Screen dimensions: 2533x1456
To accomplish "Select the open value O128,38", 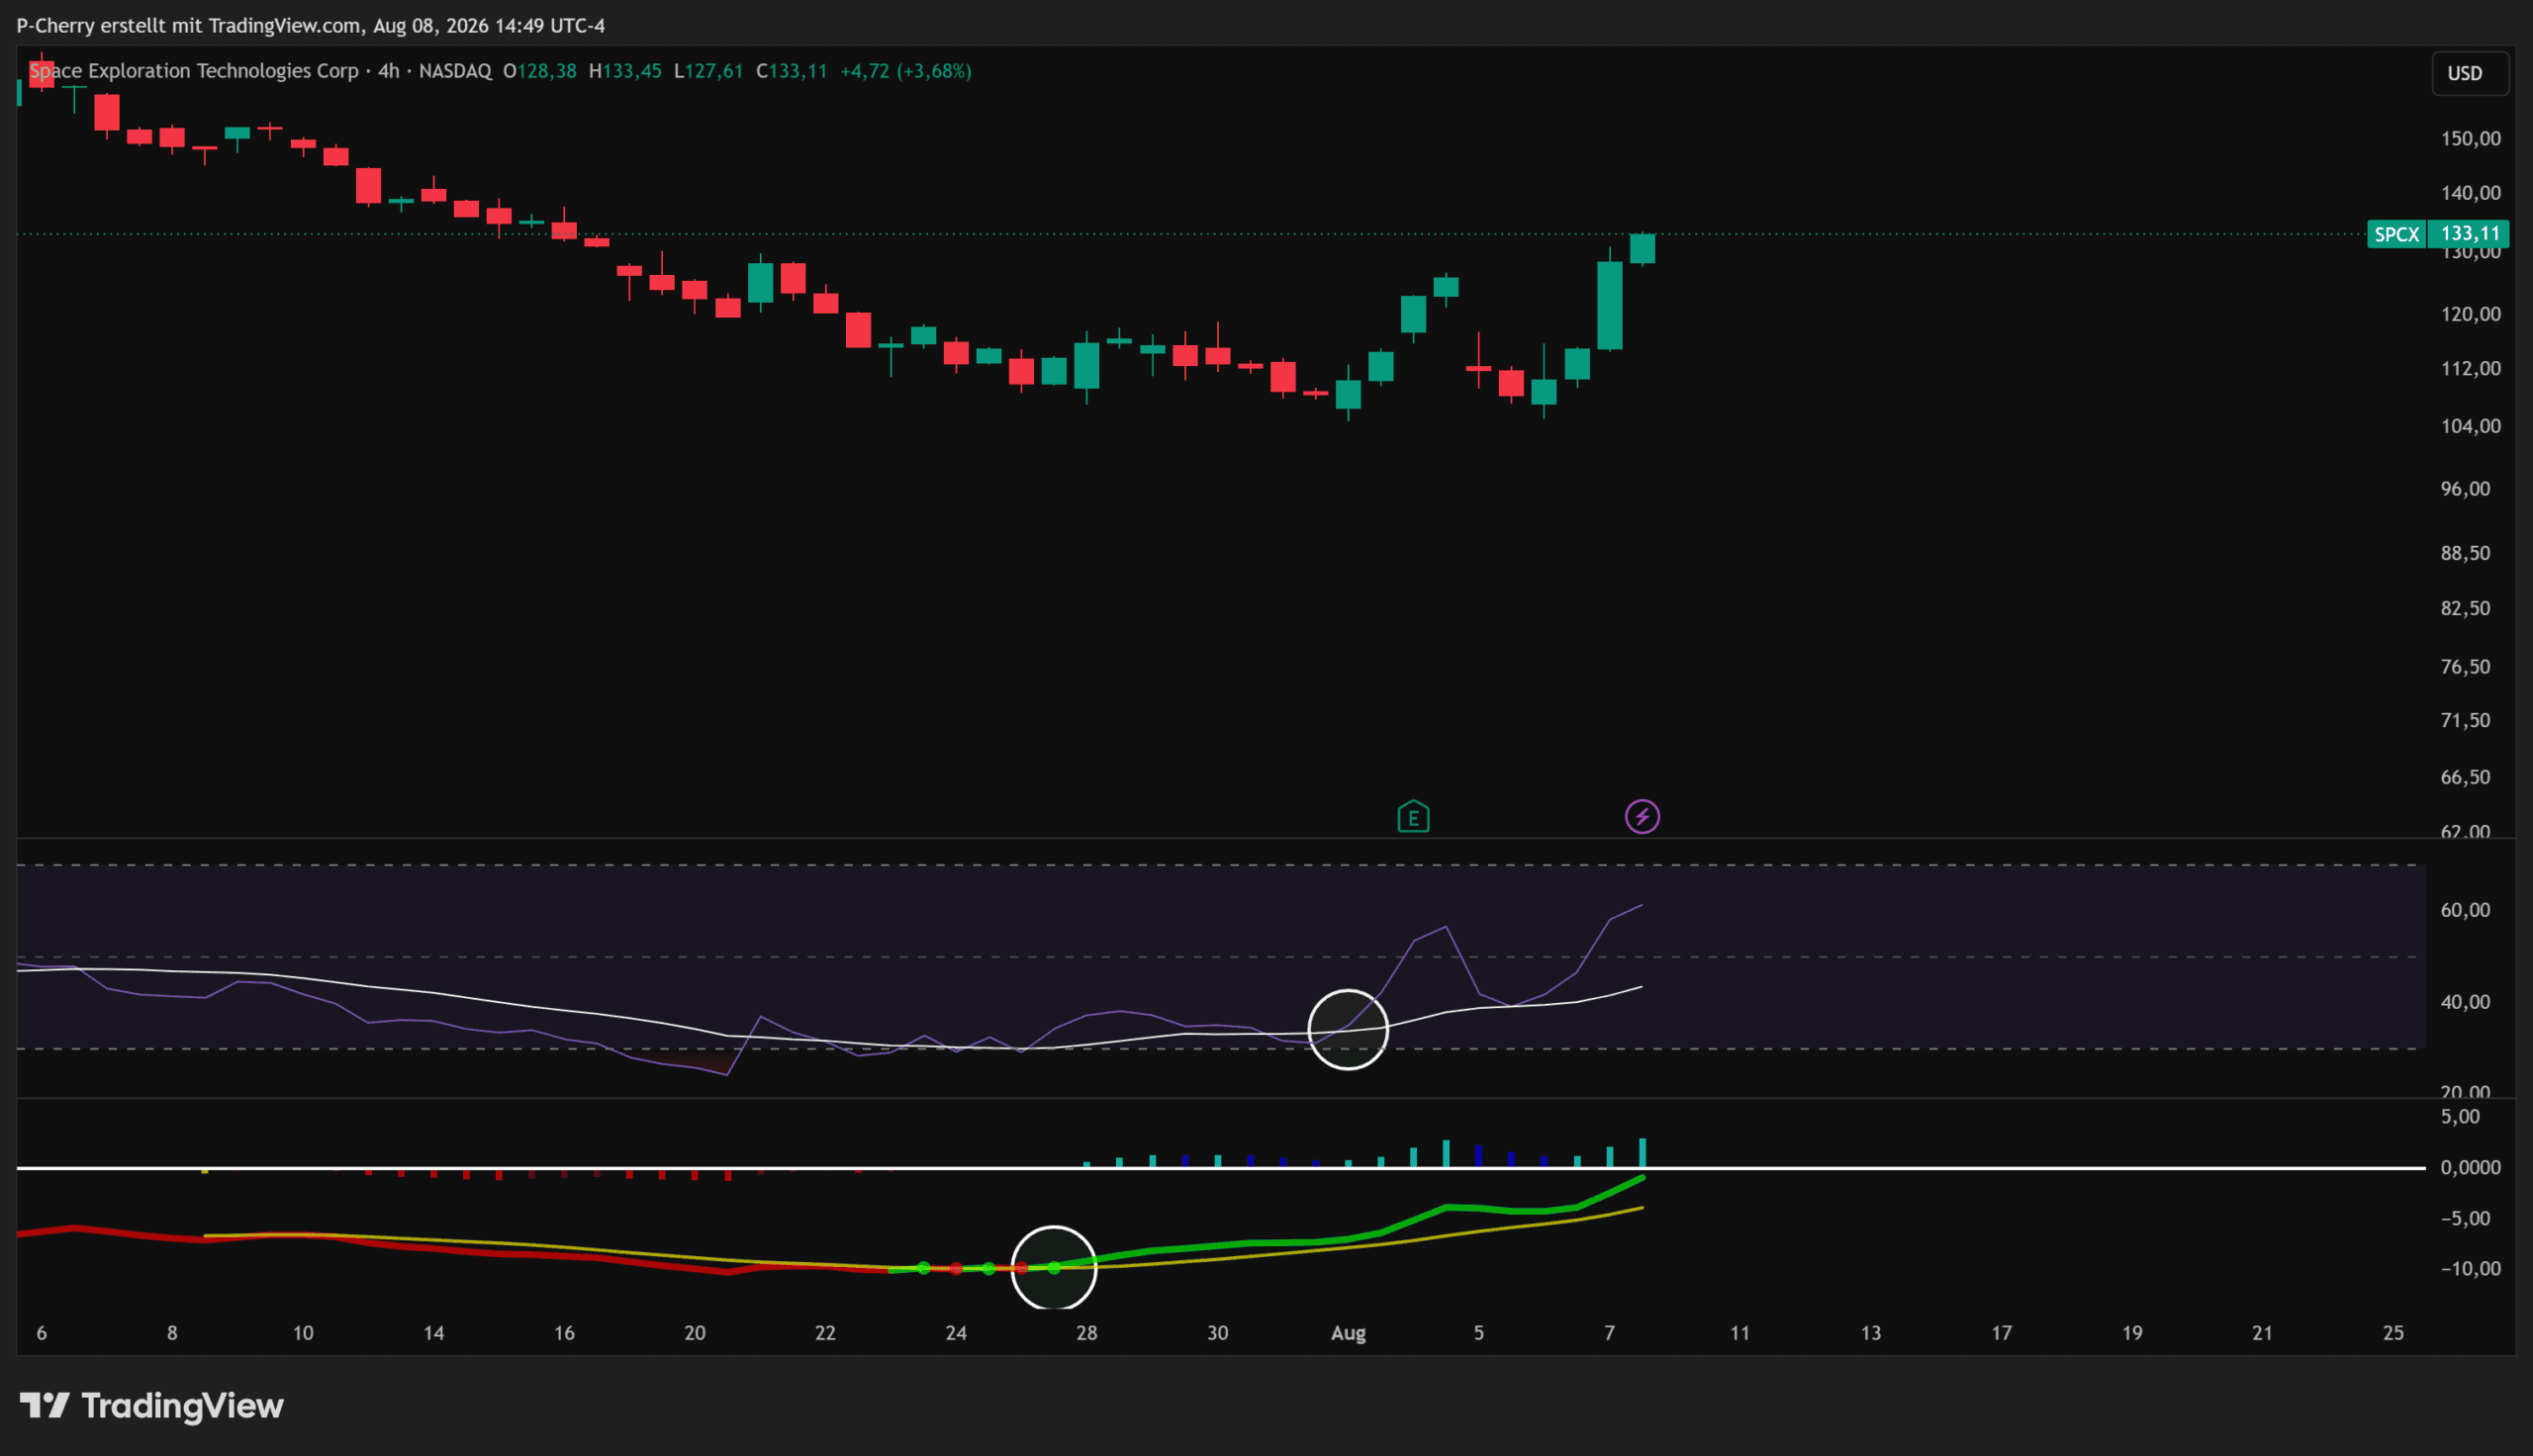I will (540, 71).
